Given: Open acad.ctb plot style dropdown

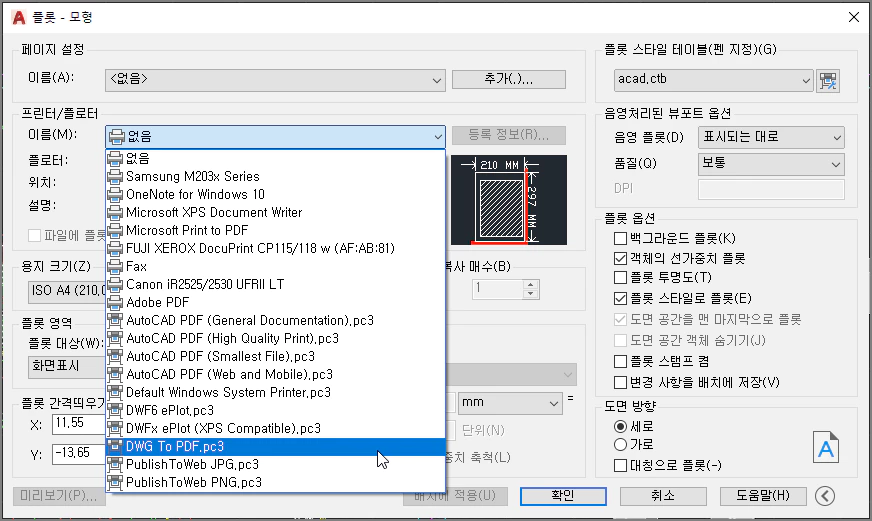Looking at the screenshot, I should click(x=714, y=81).
